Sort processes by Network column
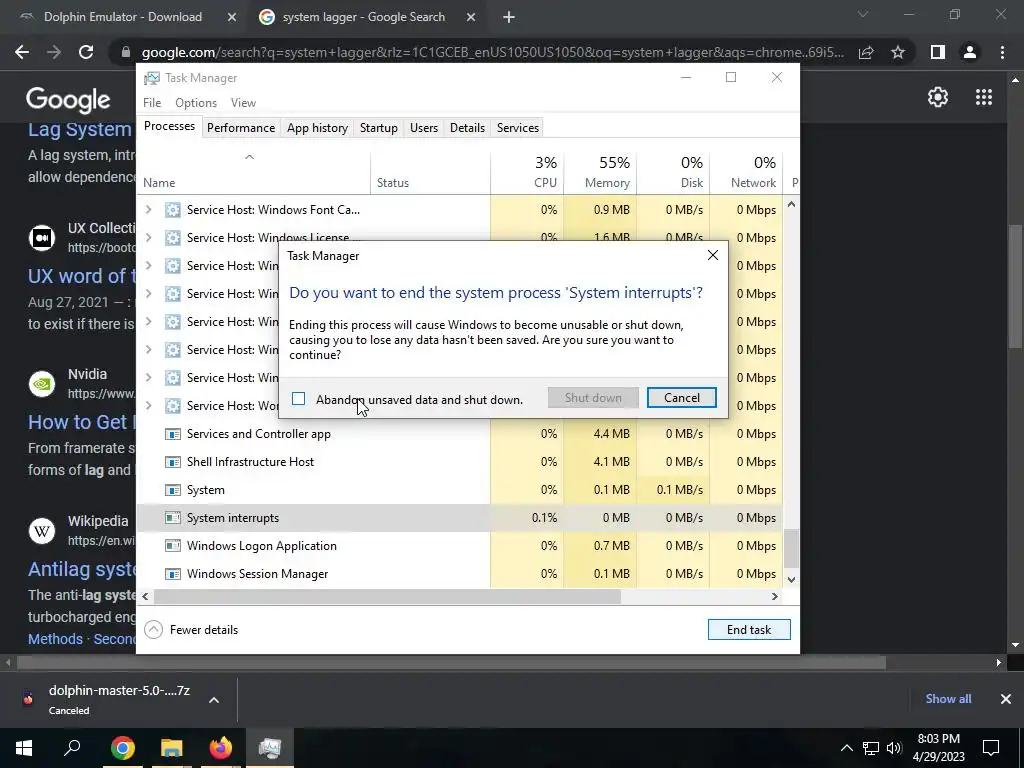This screenshot has height=768, width=1024. pos(746,172)
